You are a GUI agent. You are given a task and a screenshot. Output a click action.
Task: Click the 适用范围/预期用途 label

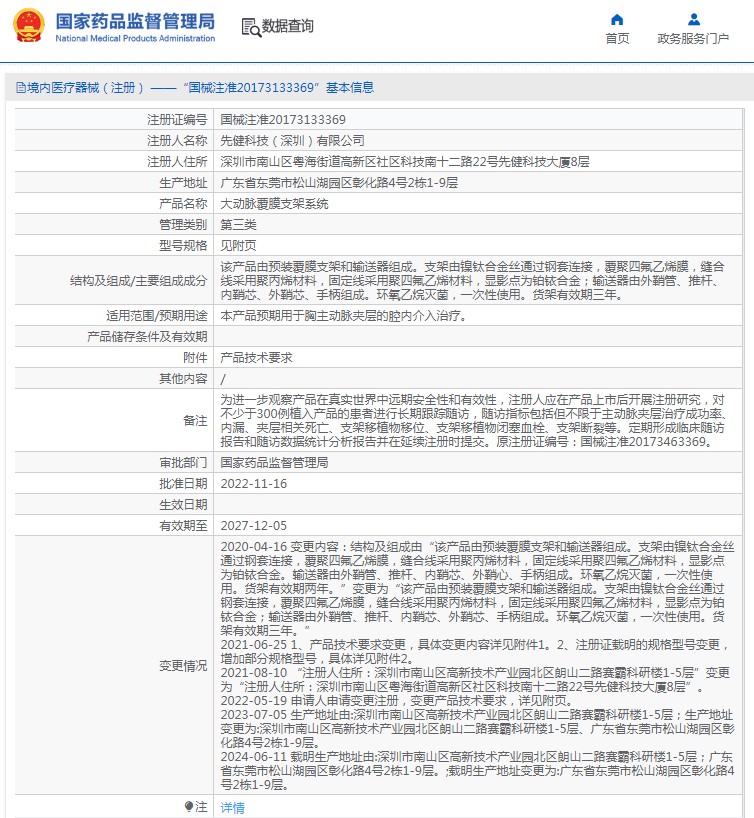pos(157,316)
